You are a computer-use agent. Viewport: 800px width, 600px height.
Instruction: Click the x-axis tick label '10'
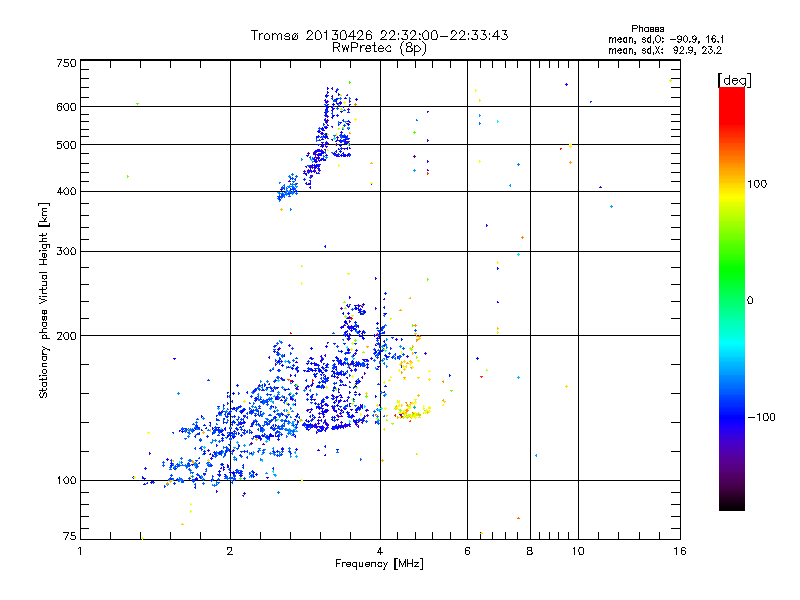tap(578, 551)
